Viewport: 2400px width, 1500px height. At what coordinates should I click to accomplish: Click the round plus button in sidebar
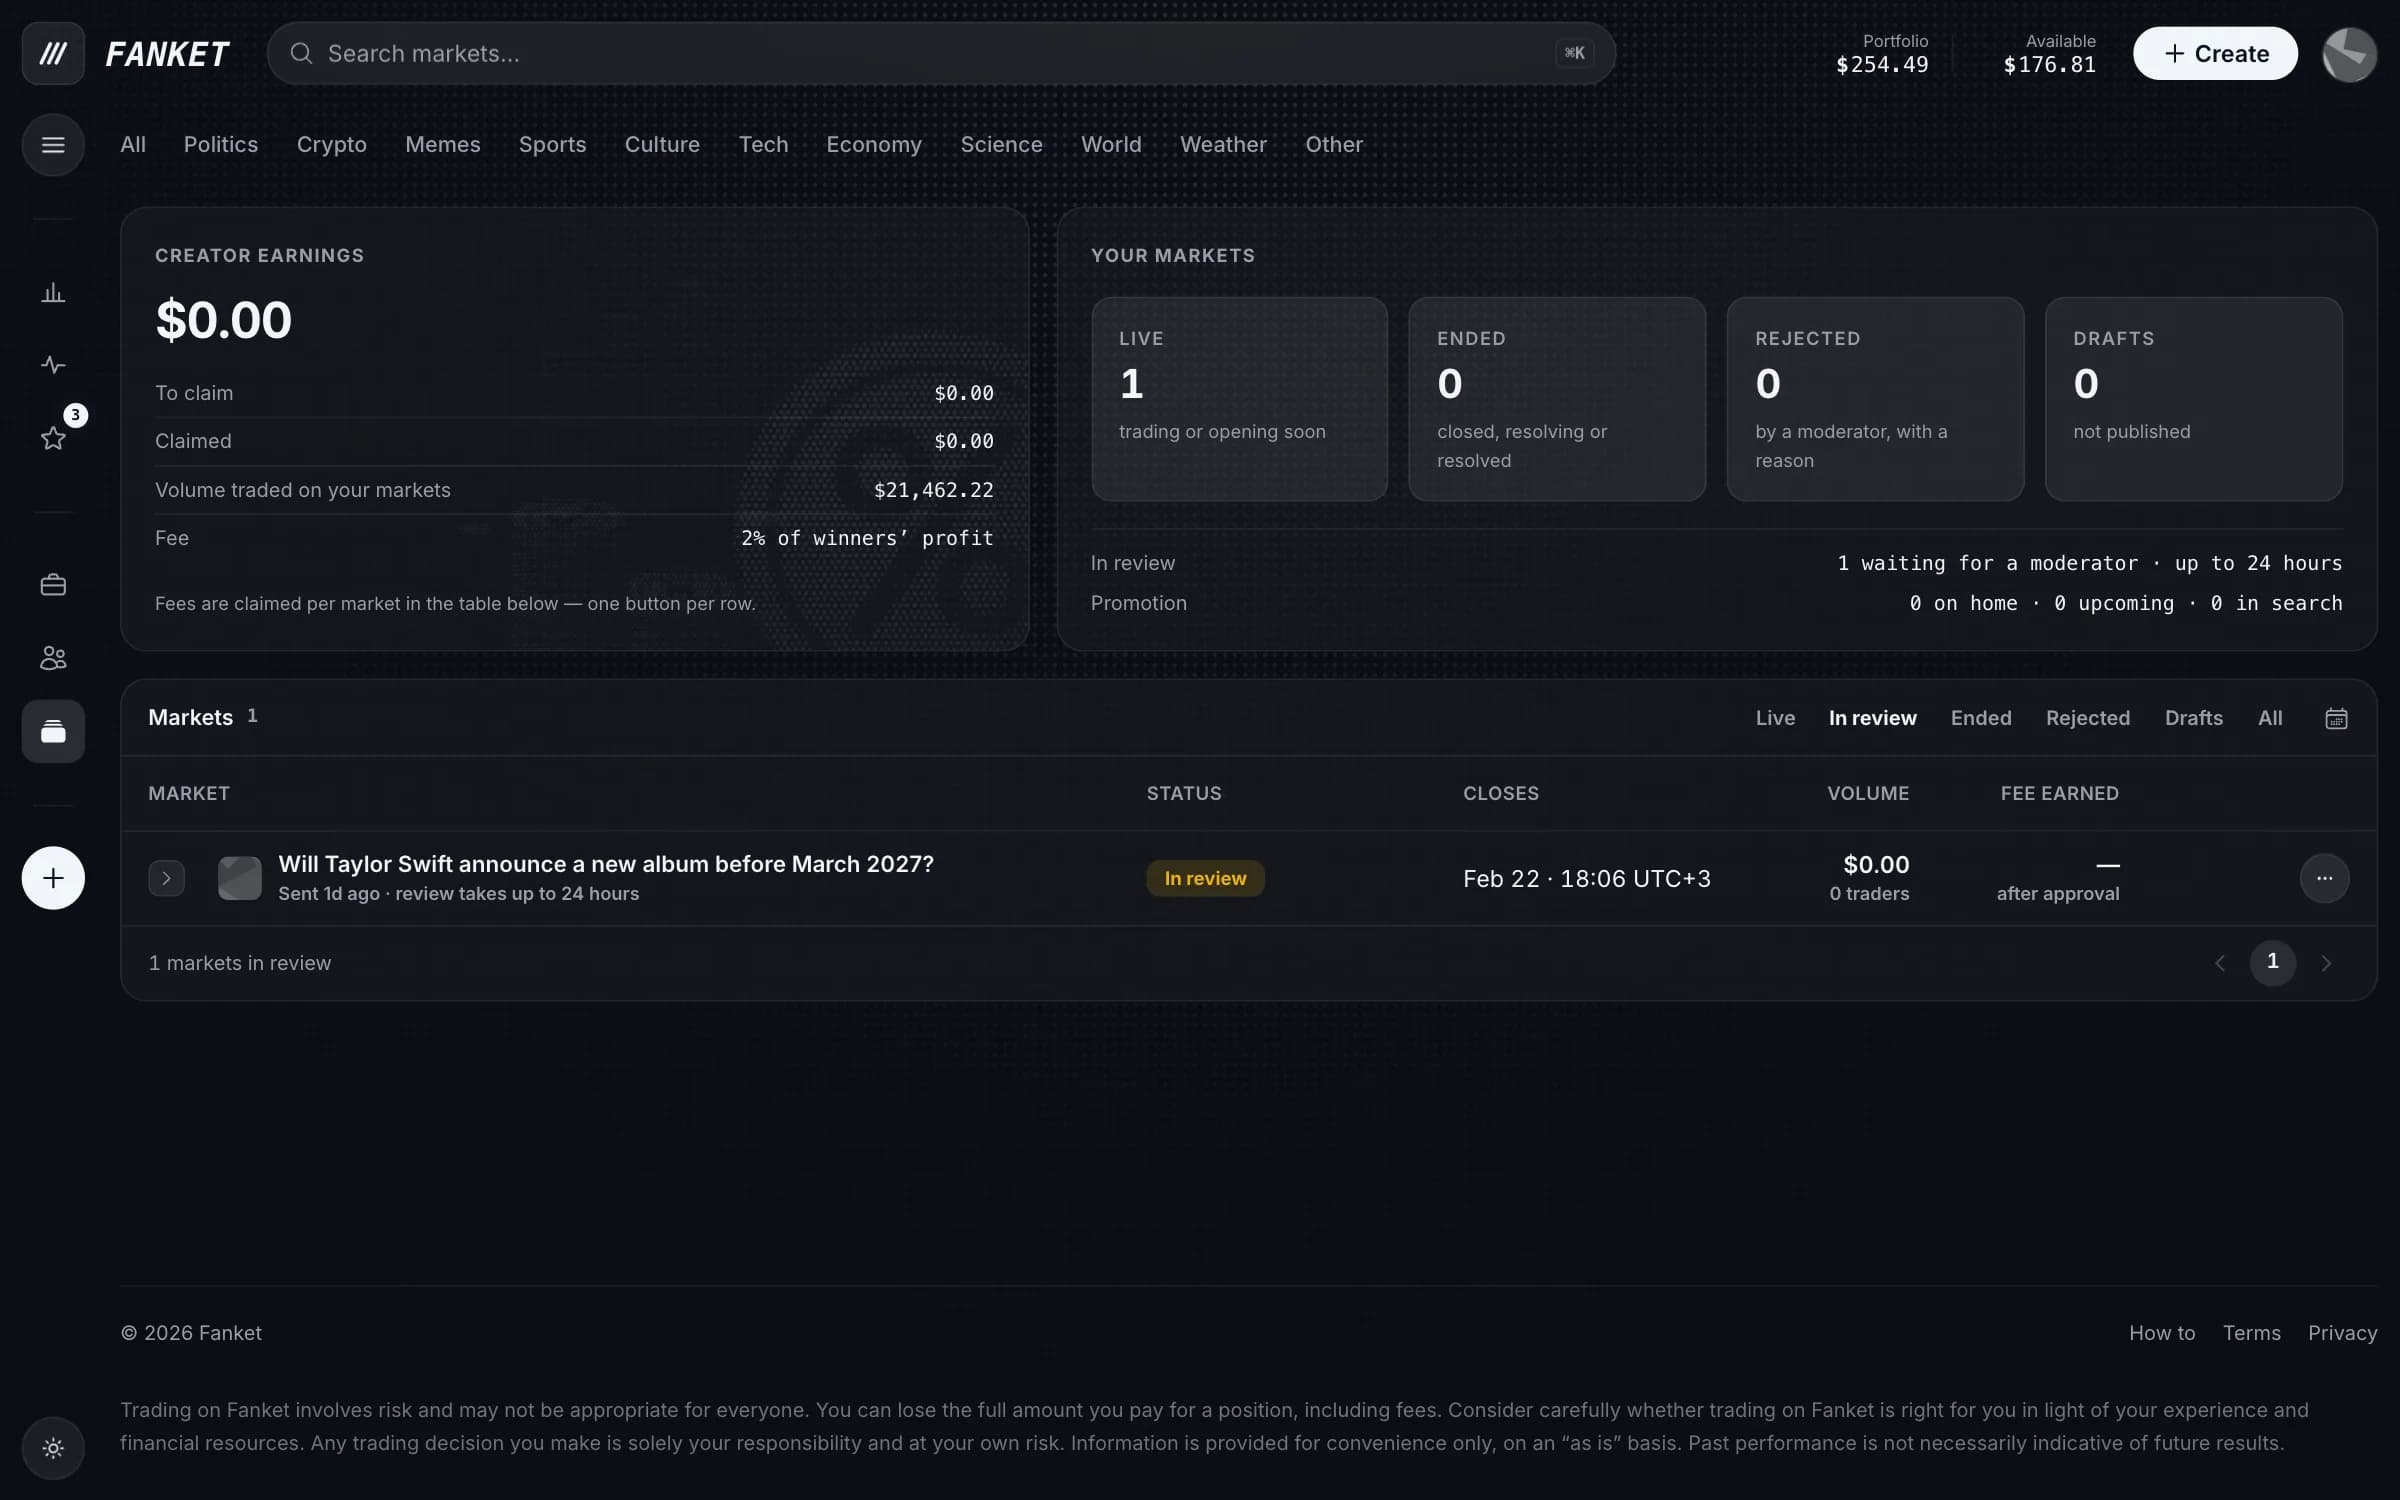point(53,878)
